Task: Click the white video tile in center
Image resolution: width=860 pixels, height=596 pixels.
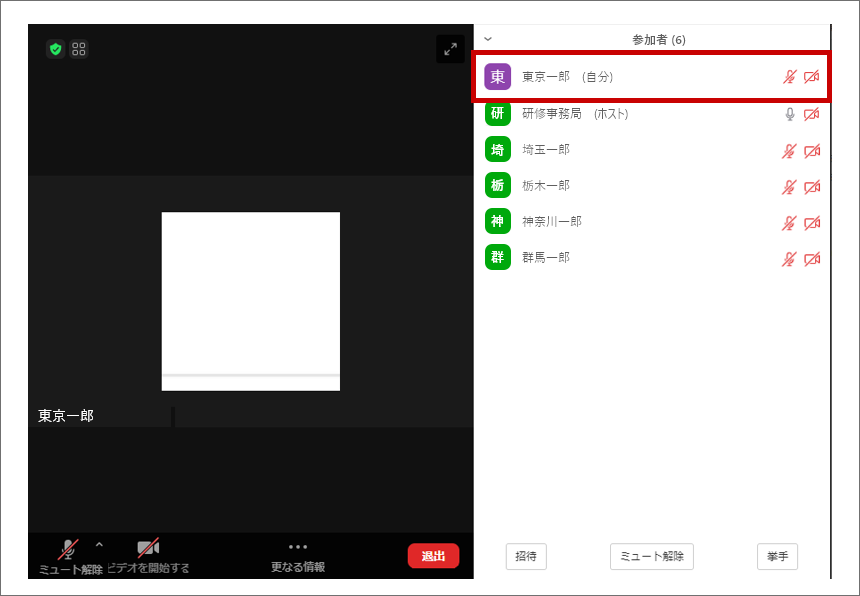Action: [x=251, y=302]
